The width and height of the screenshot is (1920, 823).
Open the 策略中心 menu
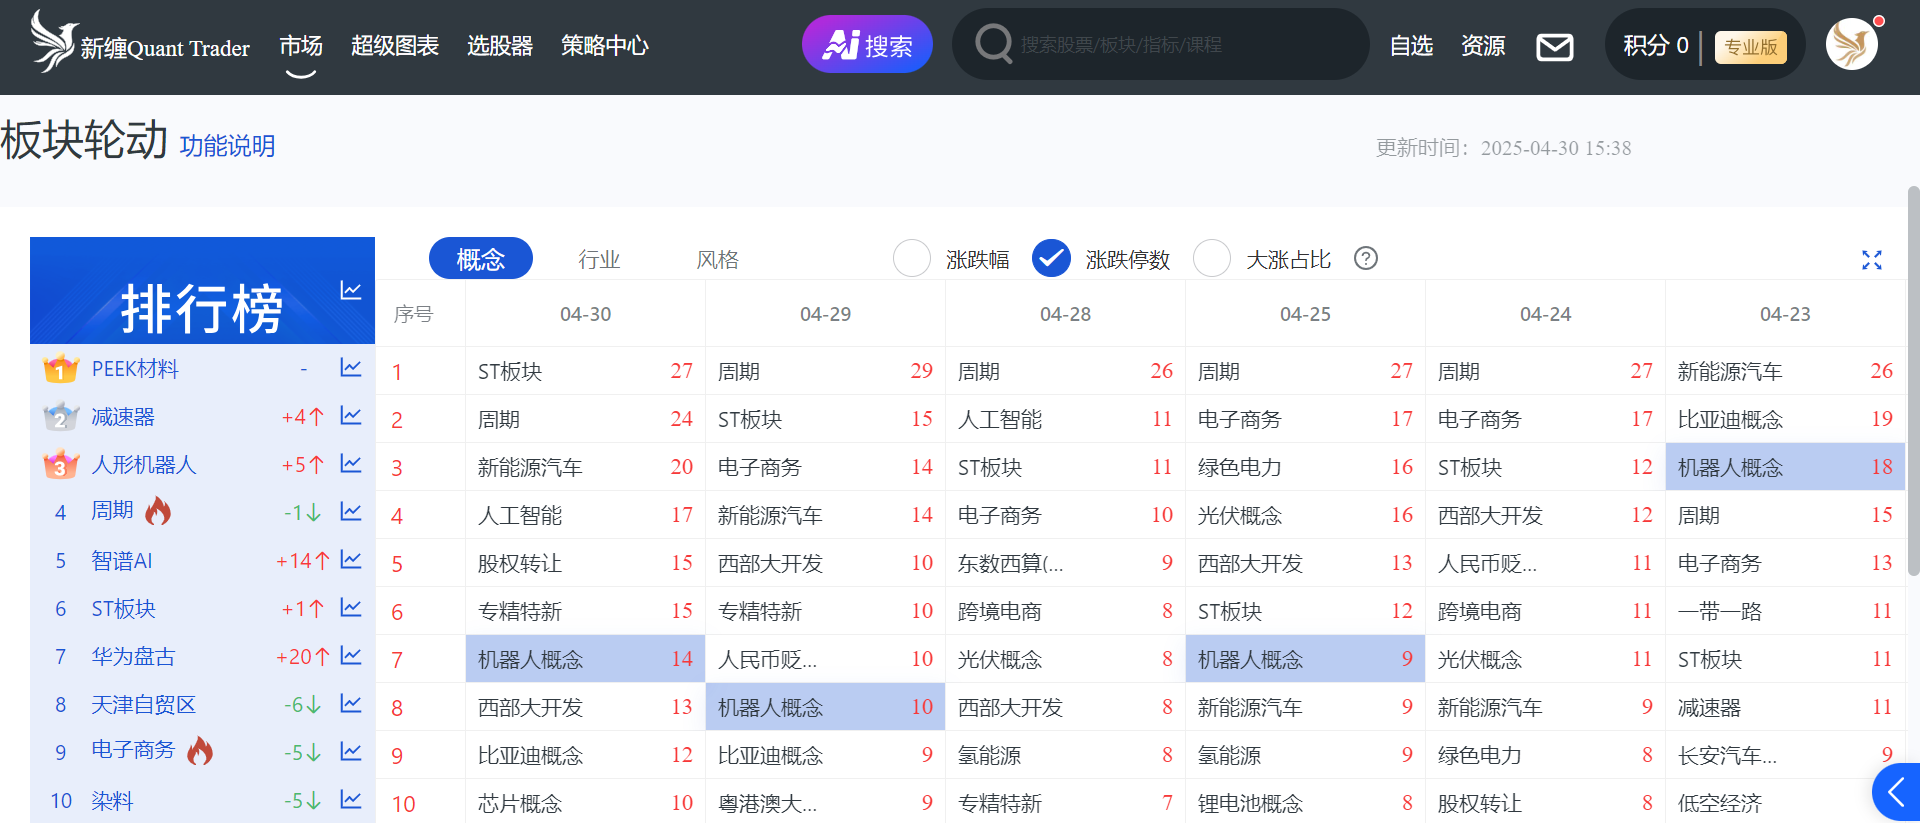[605, 46]
